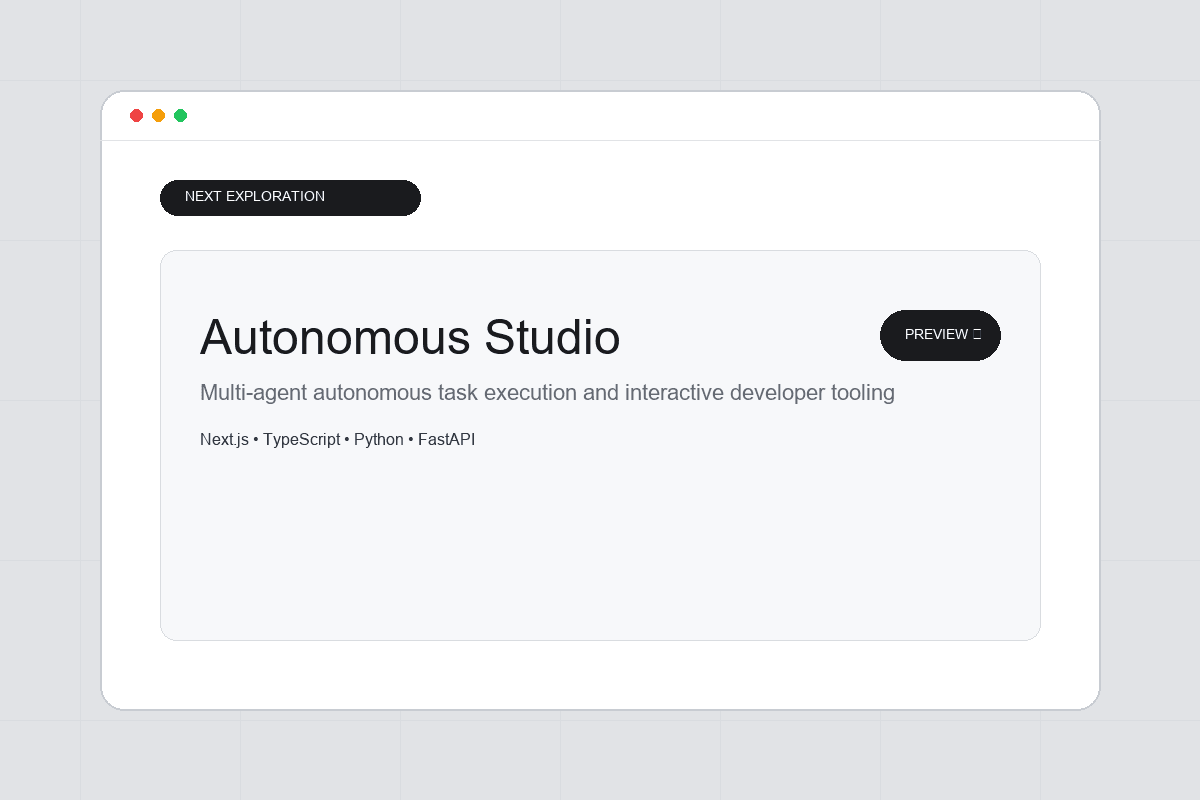This screenshot has height=800, width=1200.
Task: Click the Autonomous Studio heading
Action: pyautogui.click(x=410, y=337)
